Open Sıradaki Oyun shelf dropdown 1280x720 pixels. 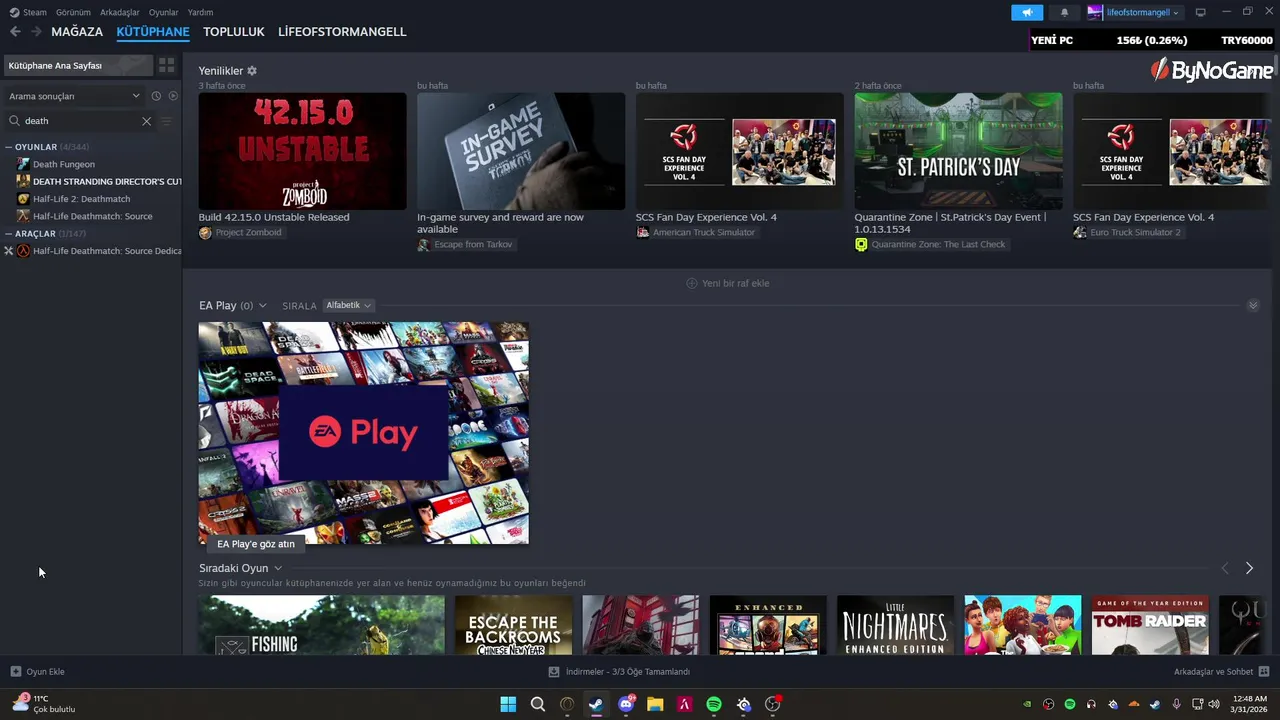[278, 568]
